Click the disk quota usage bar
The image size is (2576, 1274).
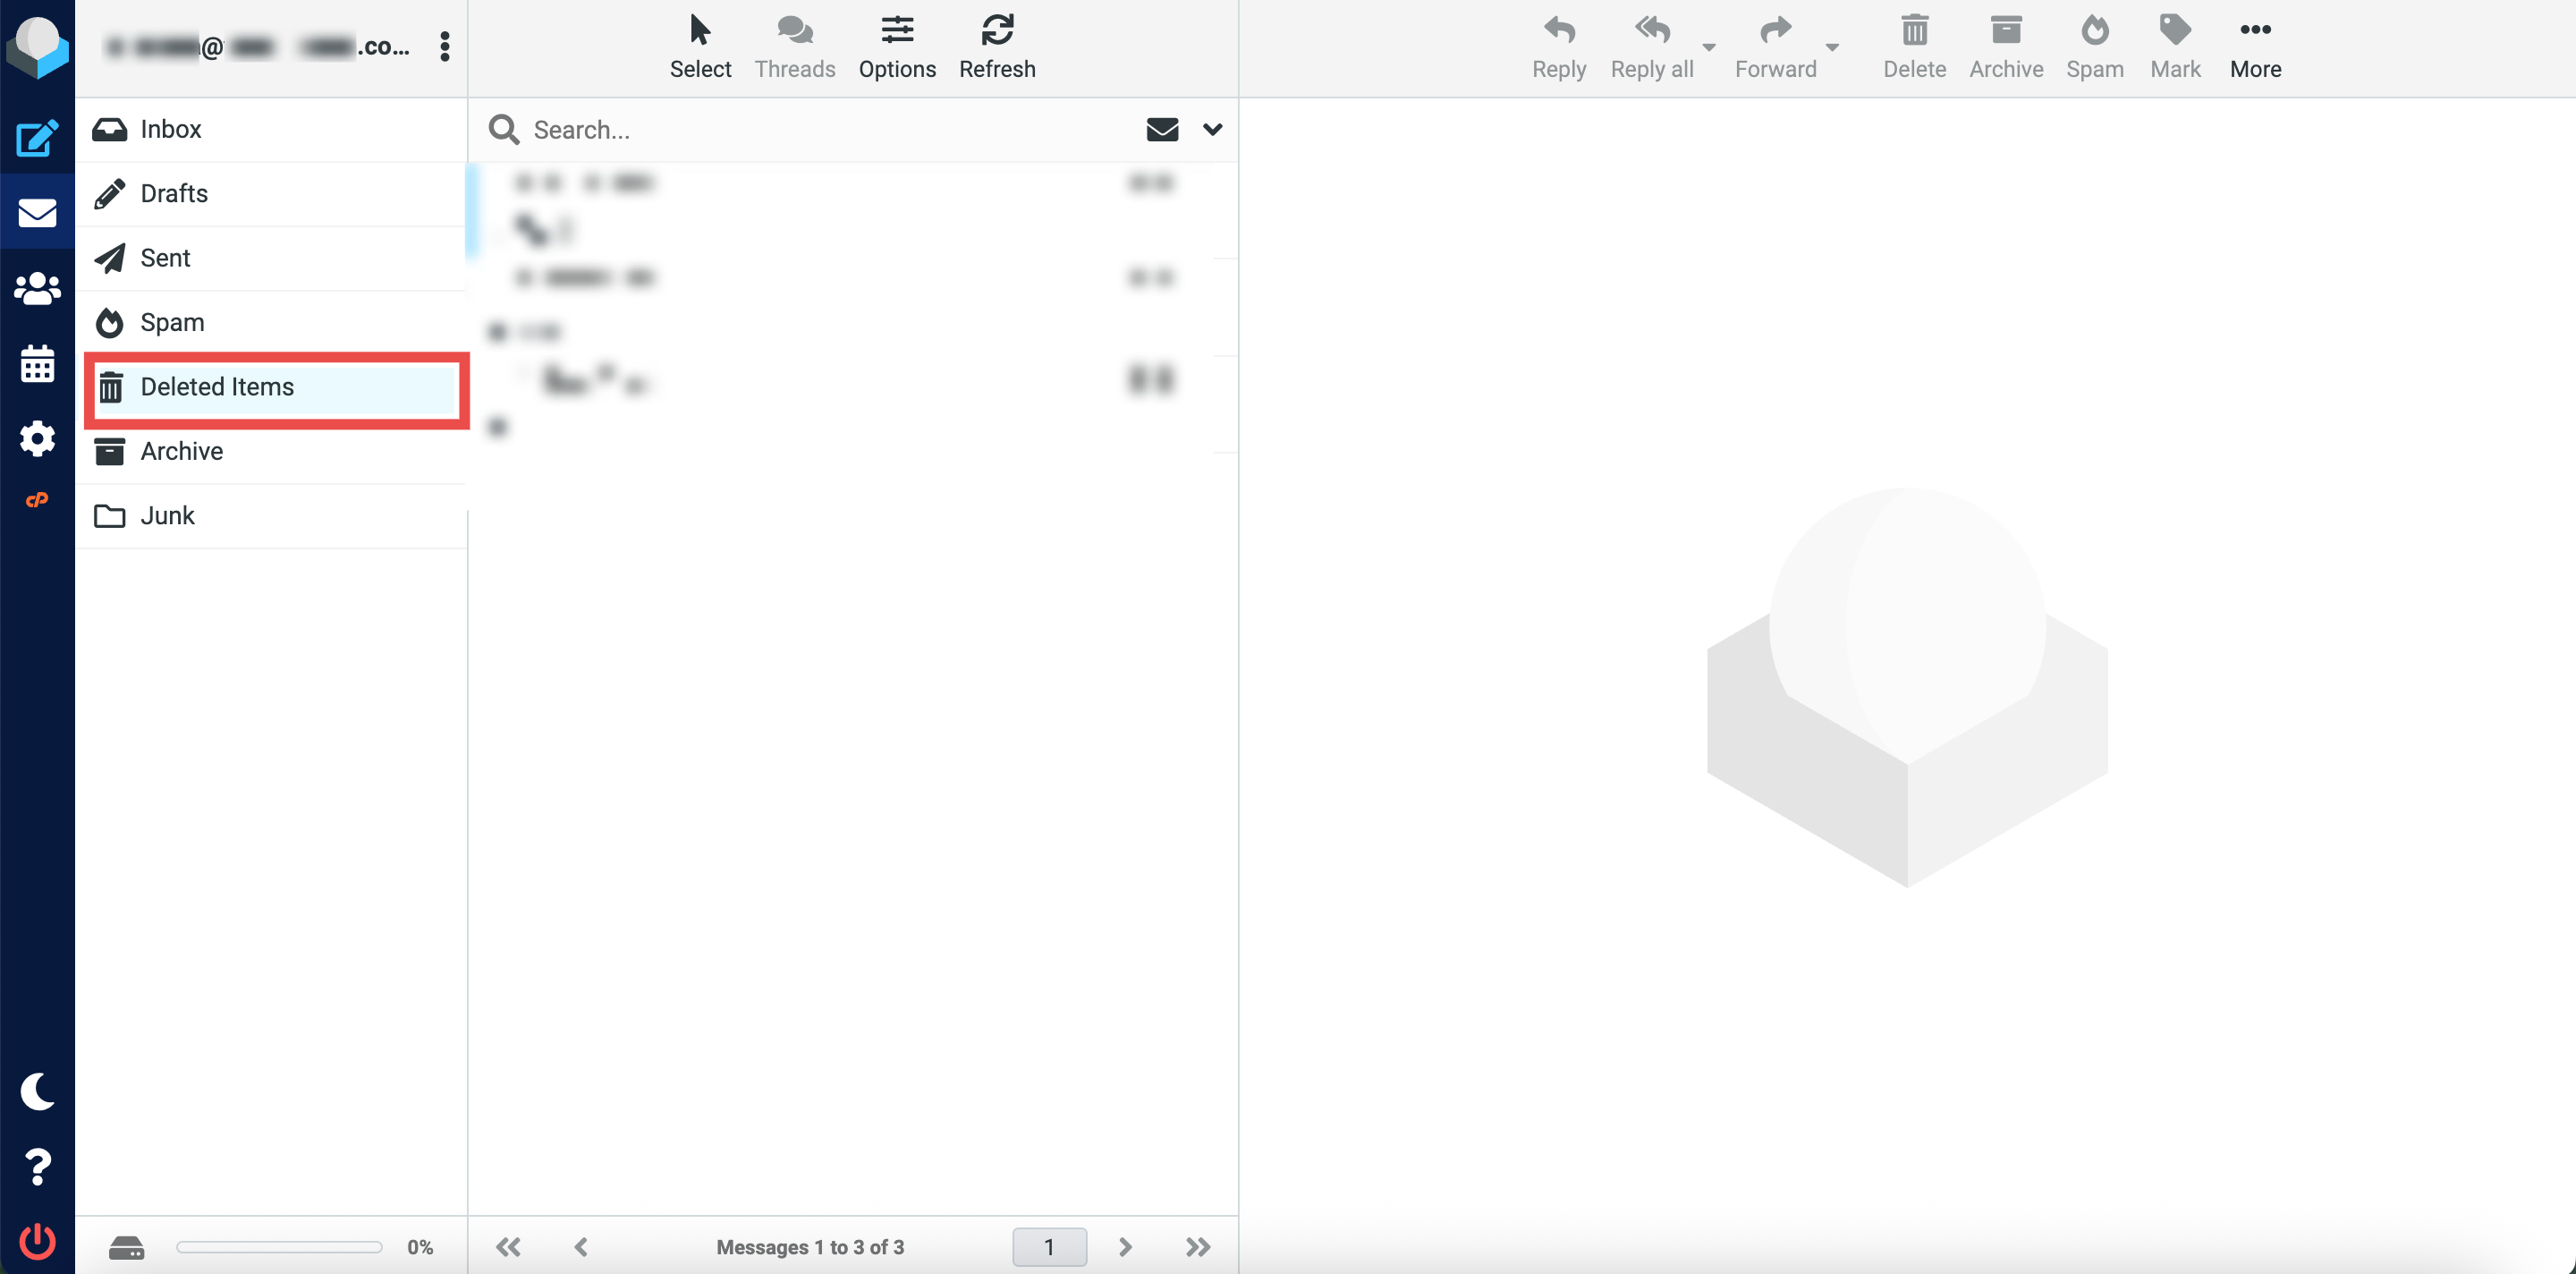pyautogui.click(x=279, y=1246)
